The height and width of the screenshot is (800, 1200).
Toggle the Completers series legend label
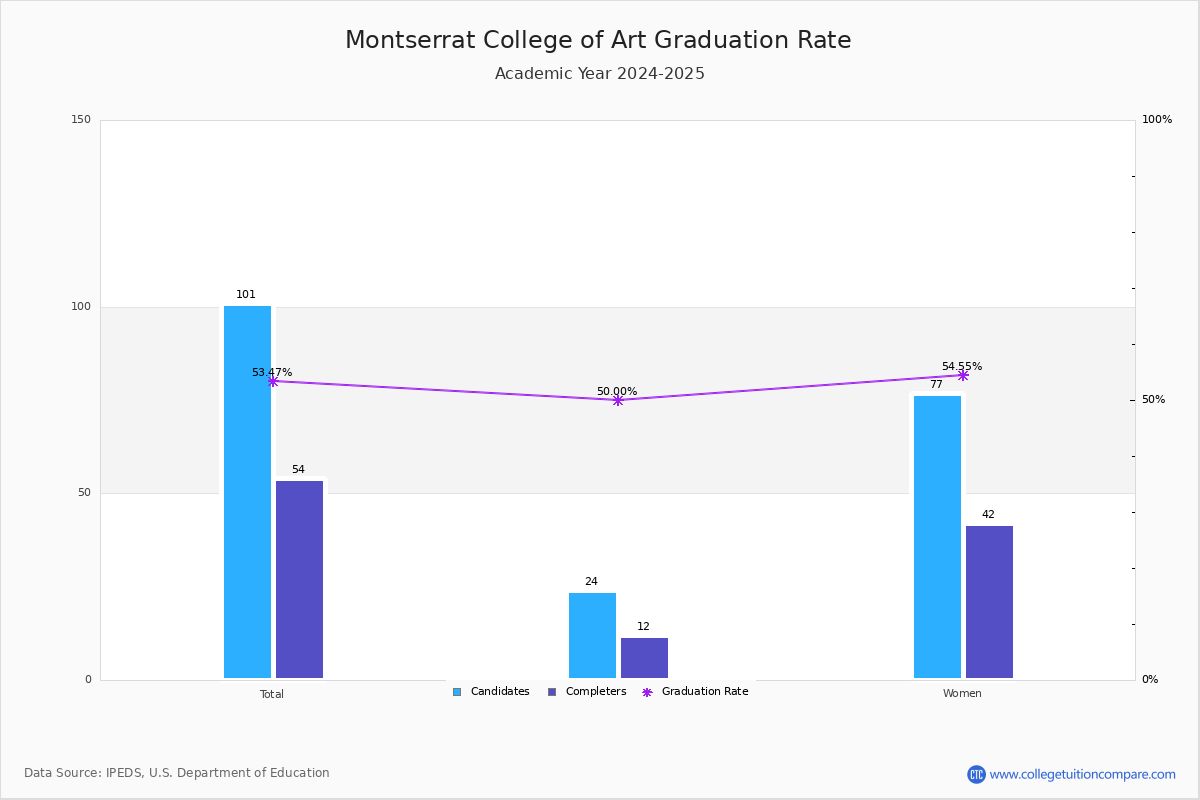click(596, 692)
